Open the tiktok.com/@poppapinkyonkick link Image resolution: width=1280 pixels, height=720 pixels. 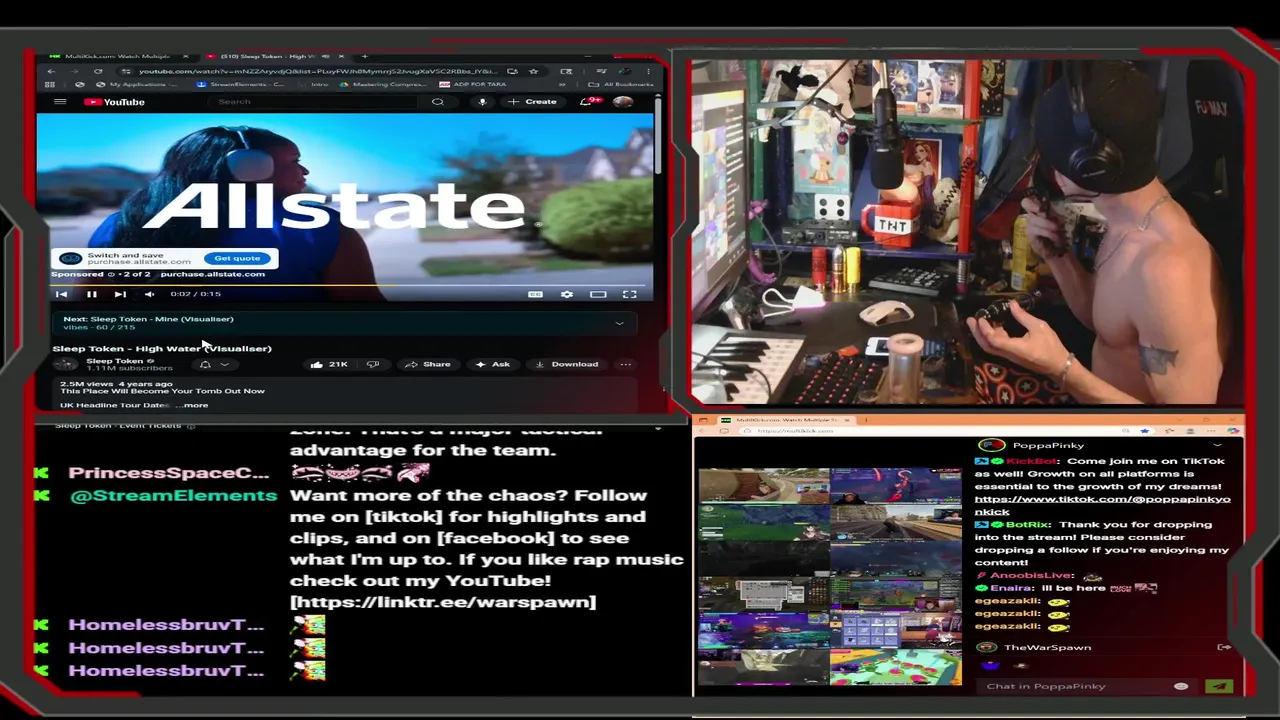(1102, 505)
